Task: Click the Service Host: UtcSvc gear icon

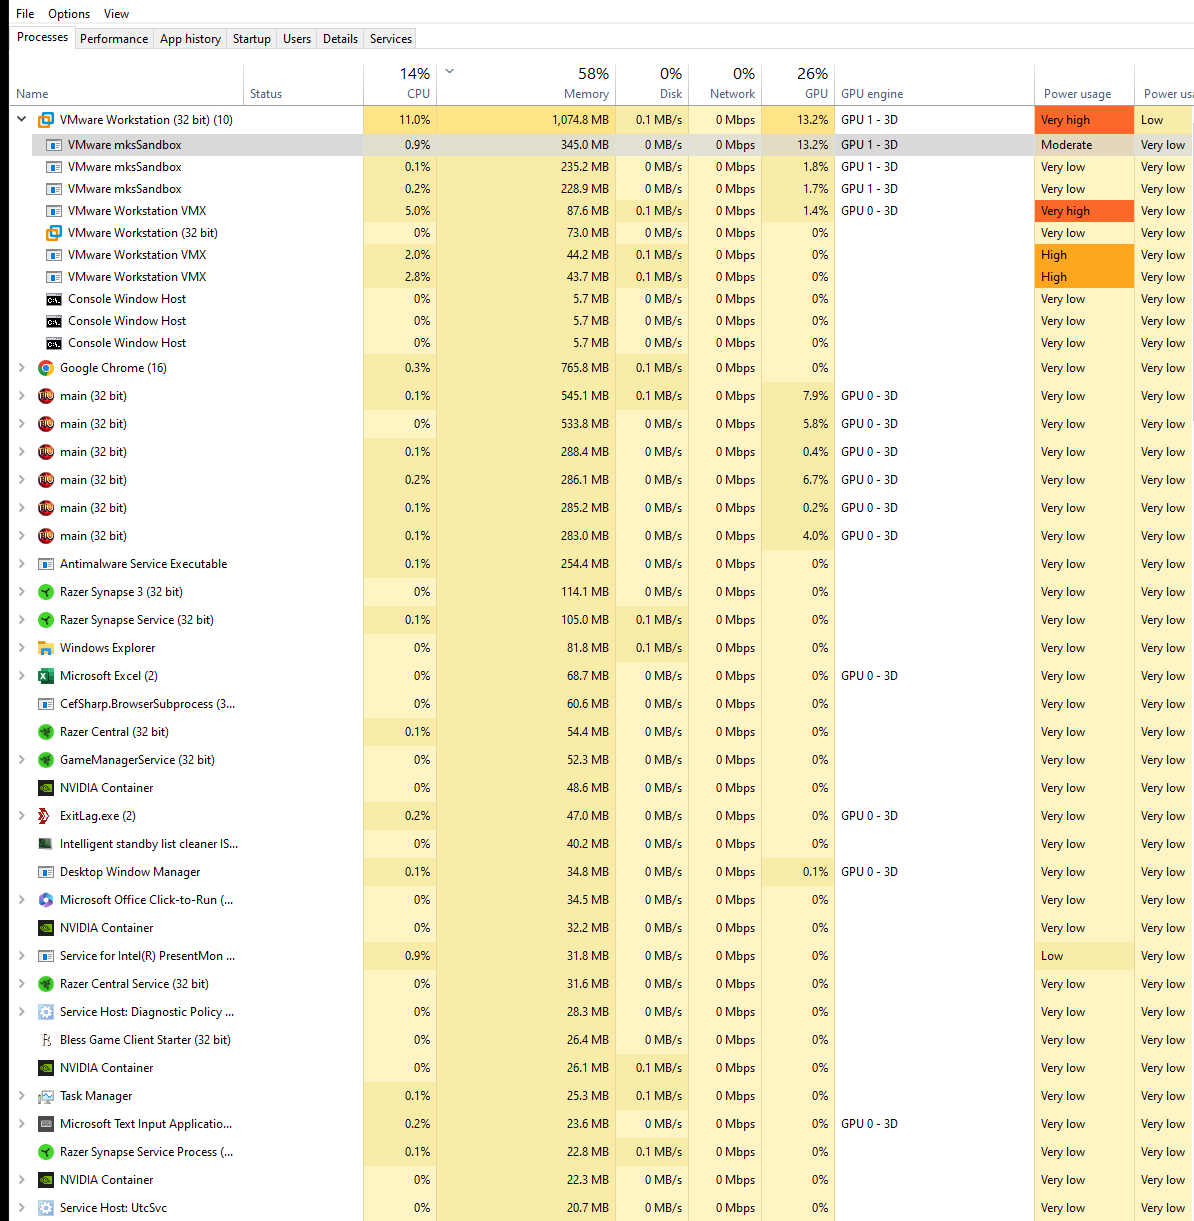Action: coord(45,1208)
